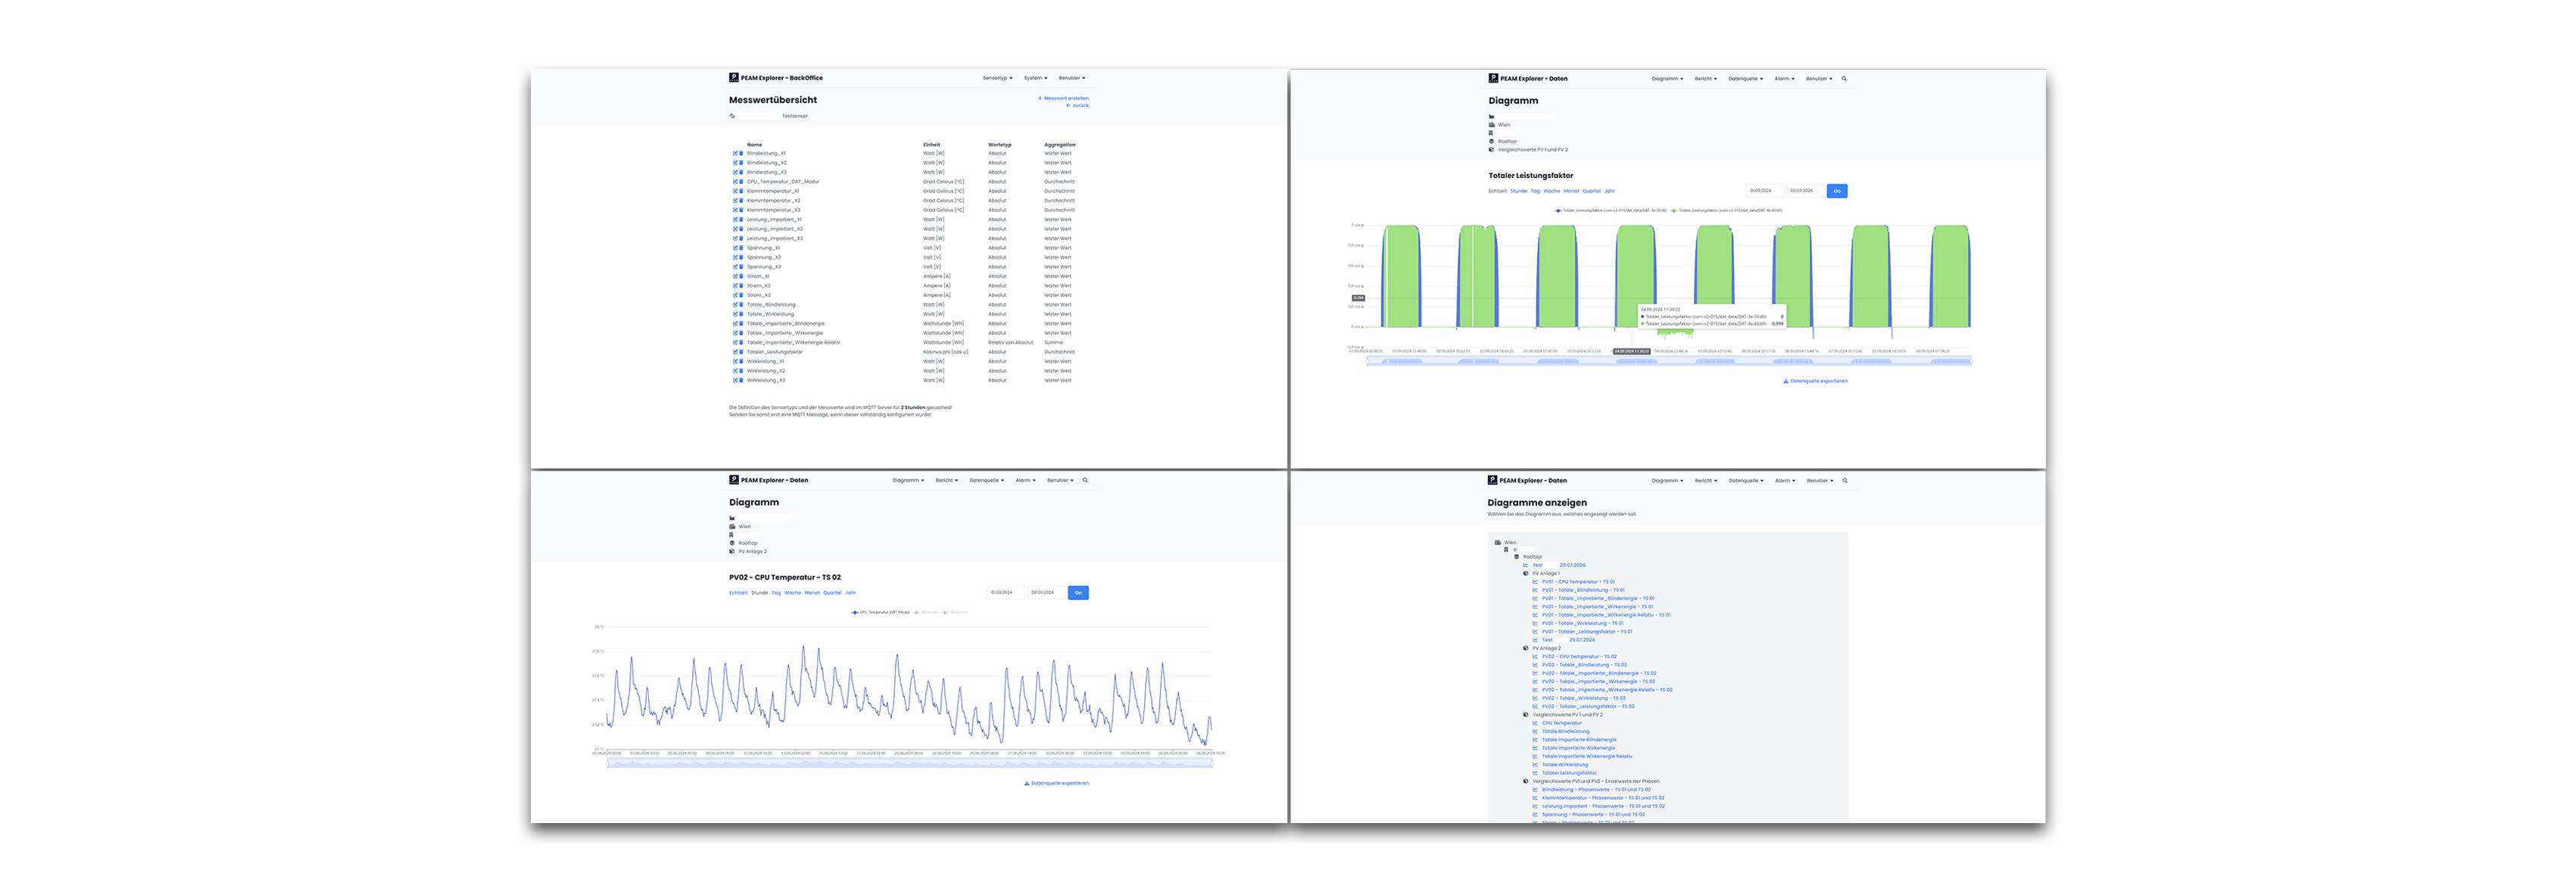2576x892 pixels.
Task: Click PEAM logo in BackOffice window
Action: tap(734, 77)
